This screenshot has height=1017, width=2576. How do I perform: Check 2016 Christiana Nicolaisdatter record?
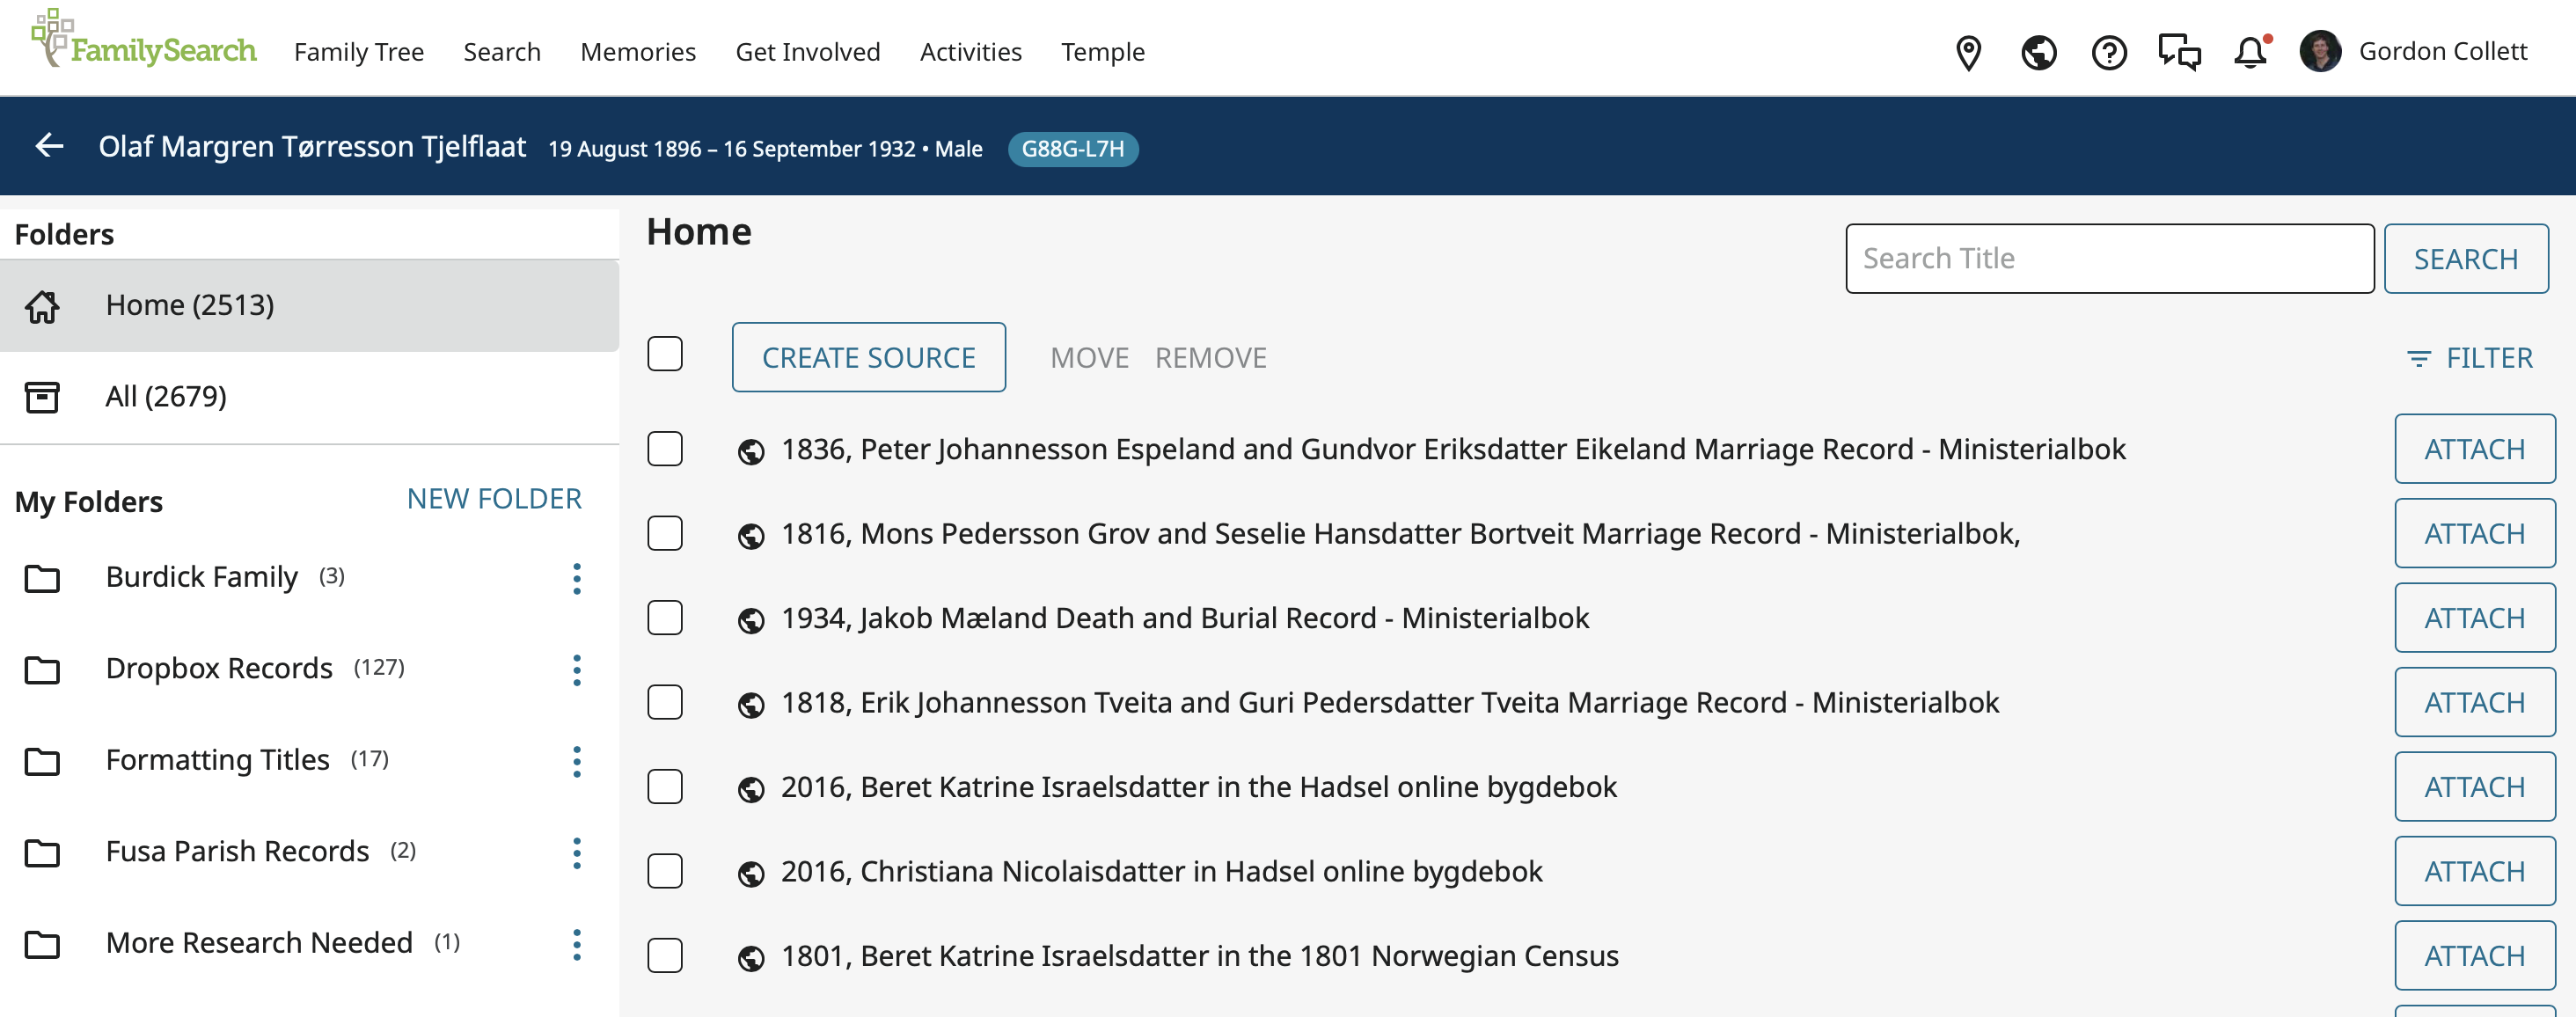[665, 871]
